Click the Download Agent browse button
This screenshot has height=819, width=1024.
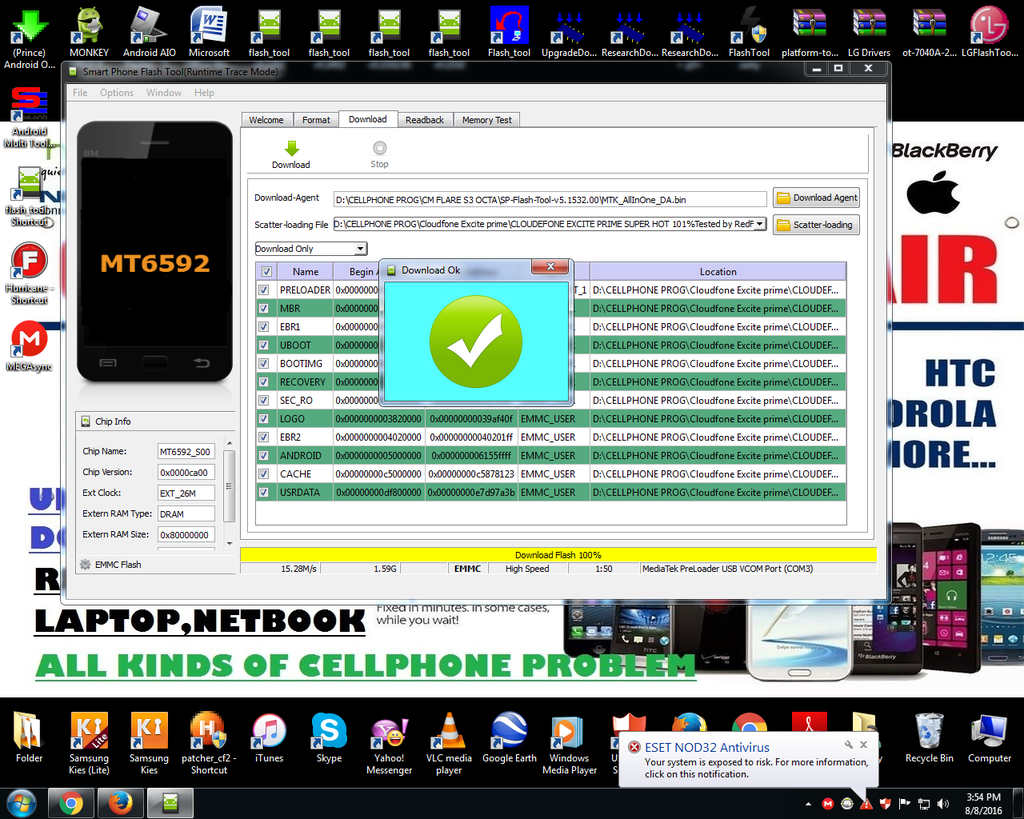pos(816,198)
